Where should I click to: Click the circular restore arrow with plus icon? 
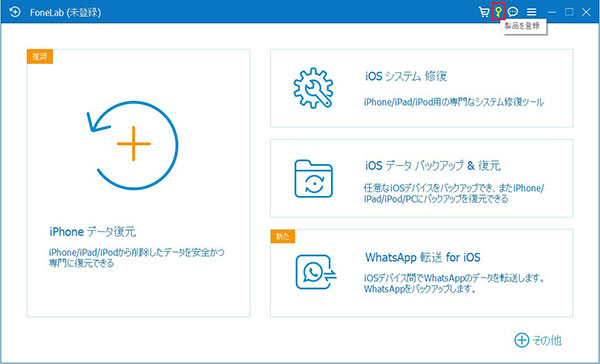[133, 145]
